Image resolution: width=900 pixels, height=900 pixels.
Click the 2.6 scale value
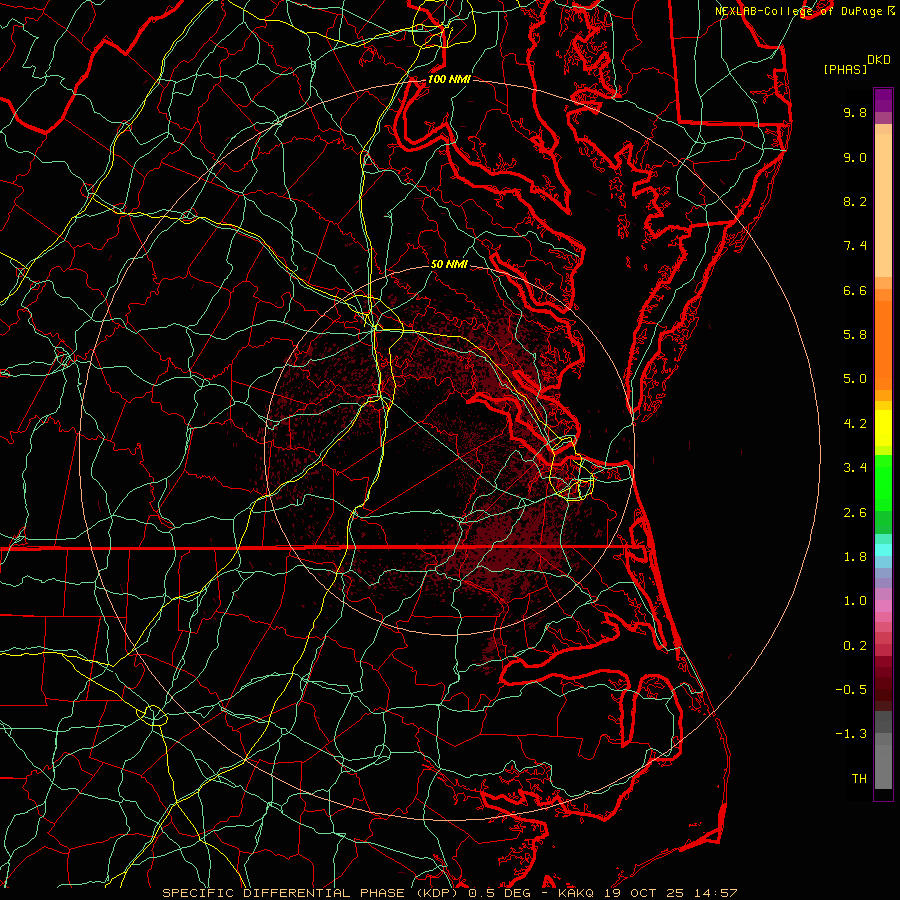point(855,513)
